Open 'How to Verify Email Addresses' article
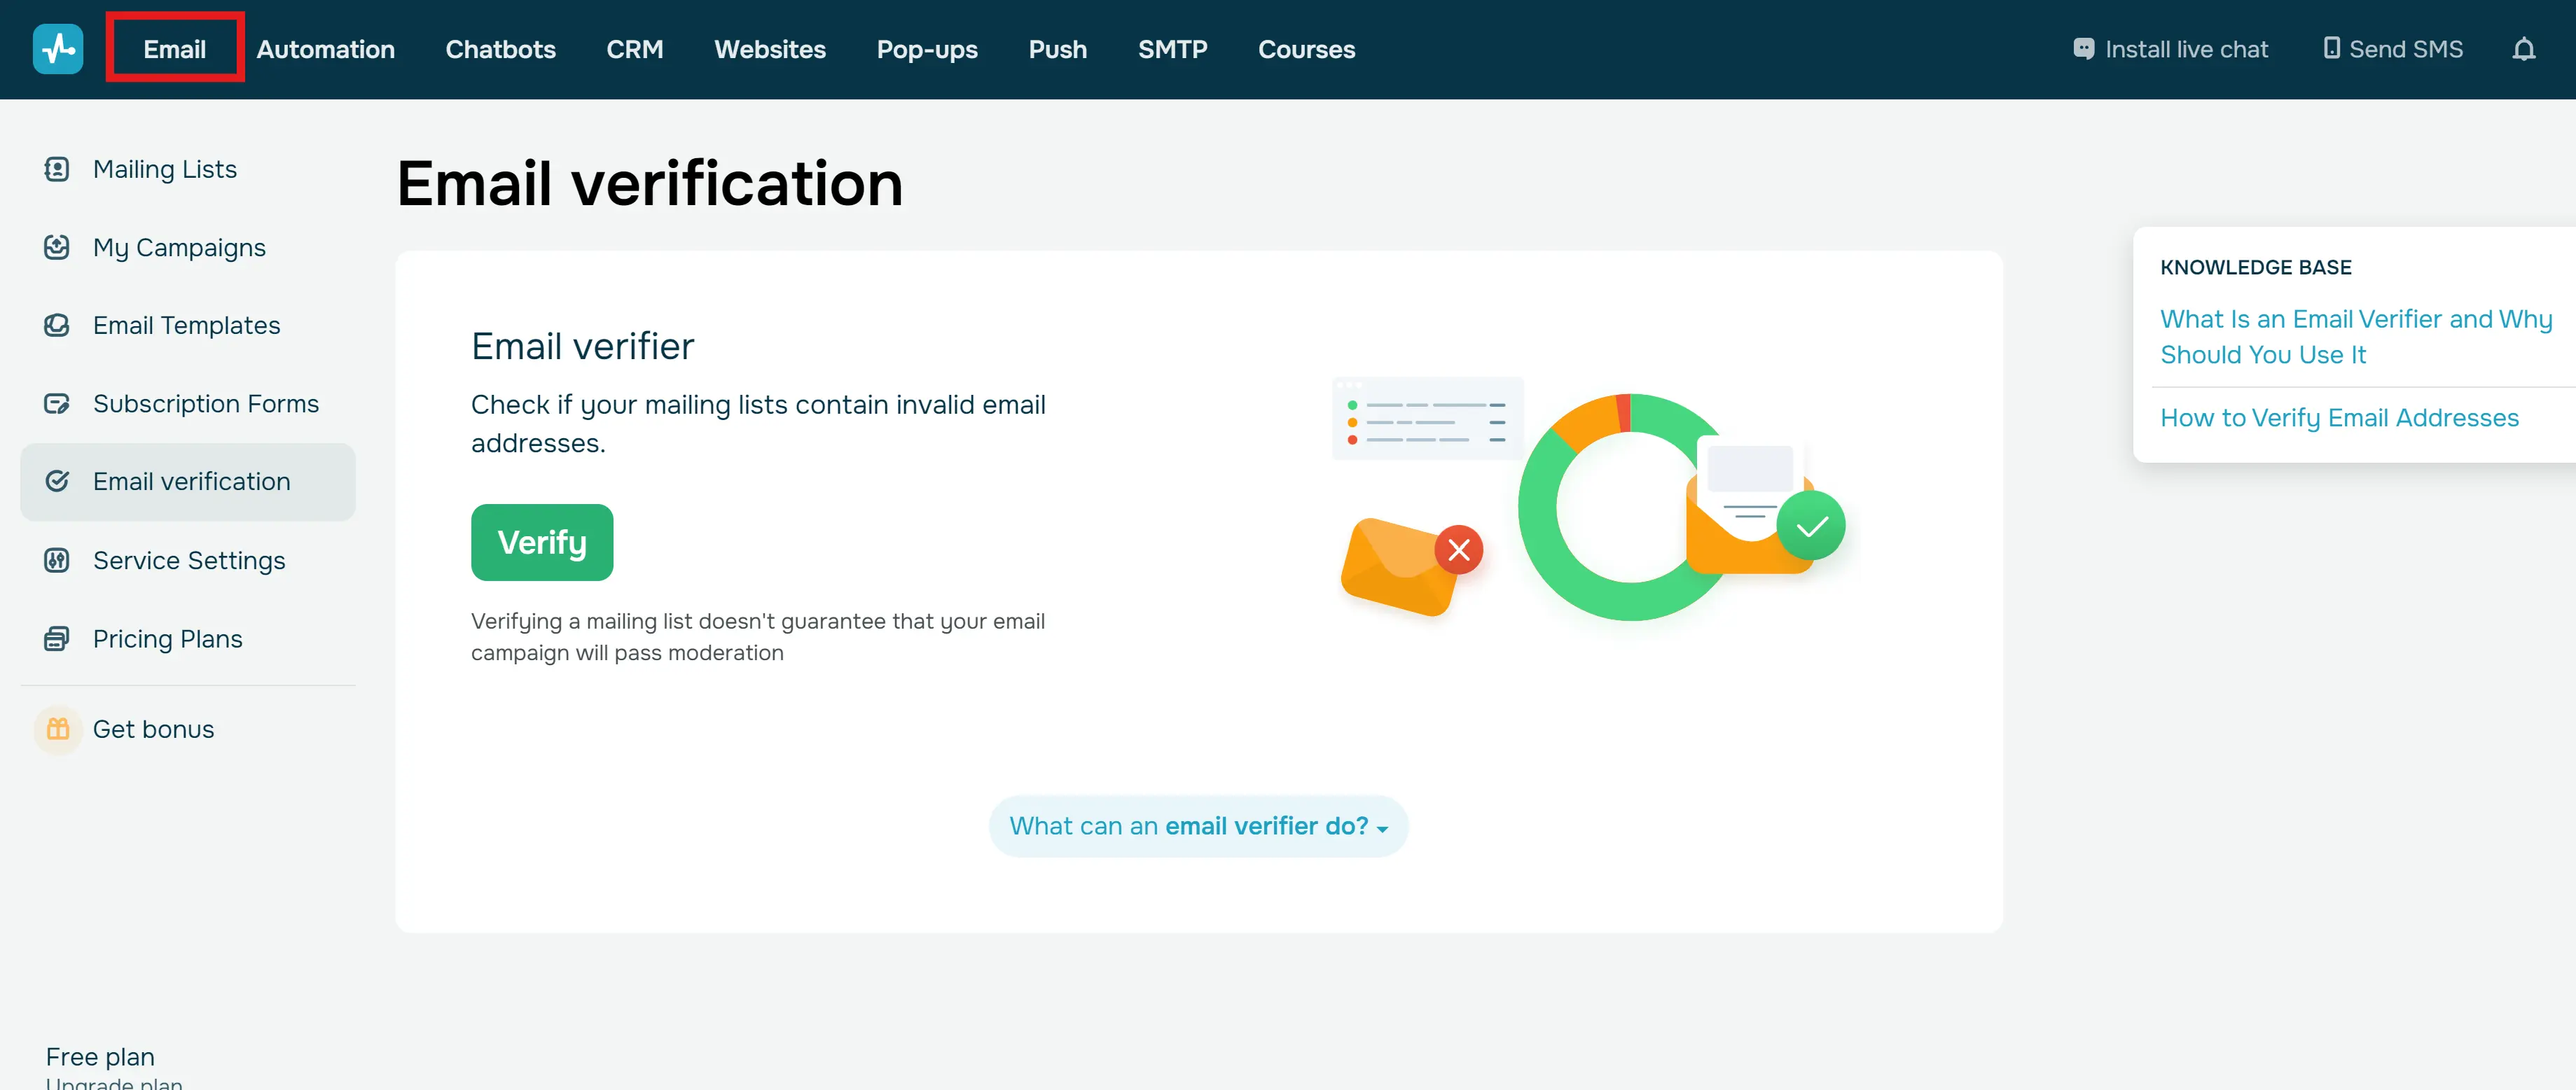 2339,417
